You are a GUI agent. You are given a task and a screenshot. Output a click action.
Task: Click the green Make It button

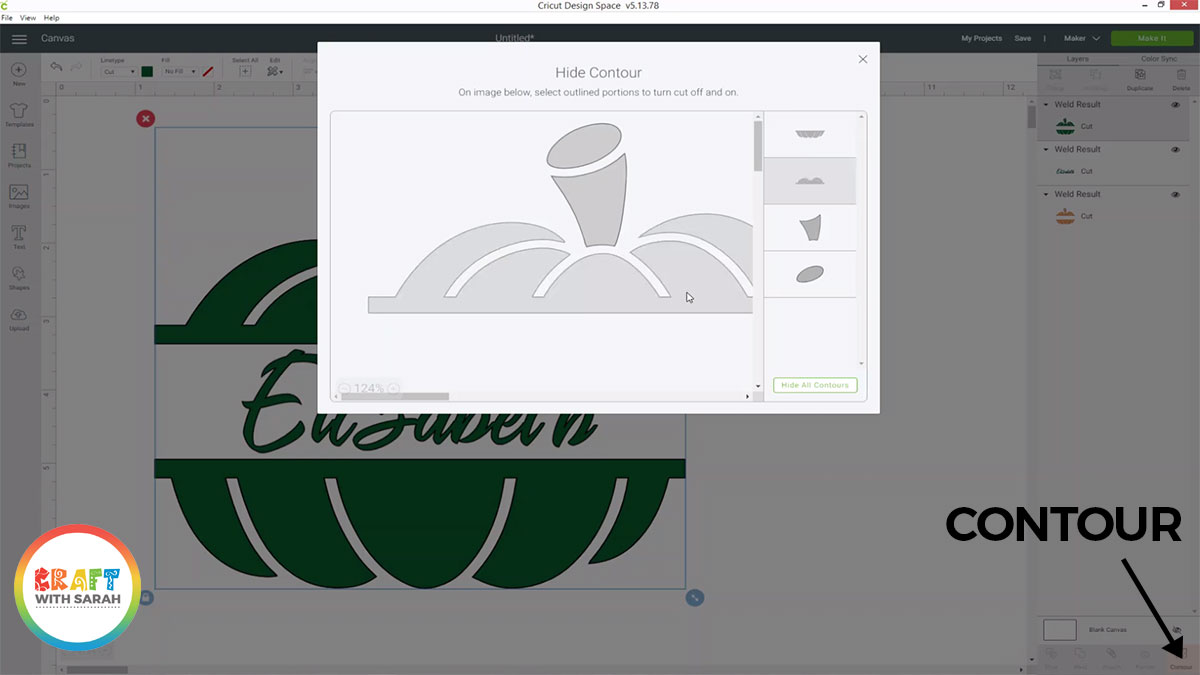click(x=1152, y=38)
